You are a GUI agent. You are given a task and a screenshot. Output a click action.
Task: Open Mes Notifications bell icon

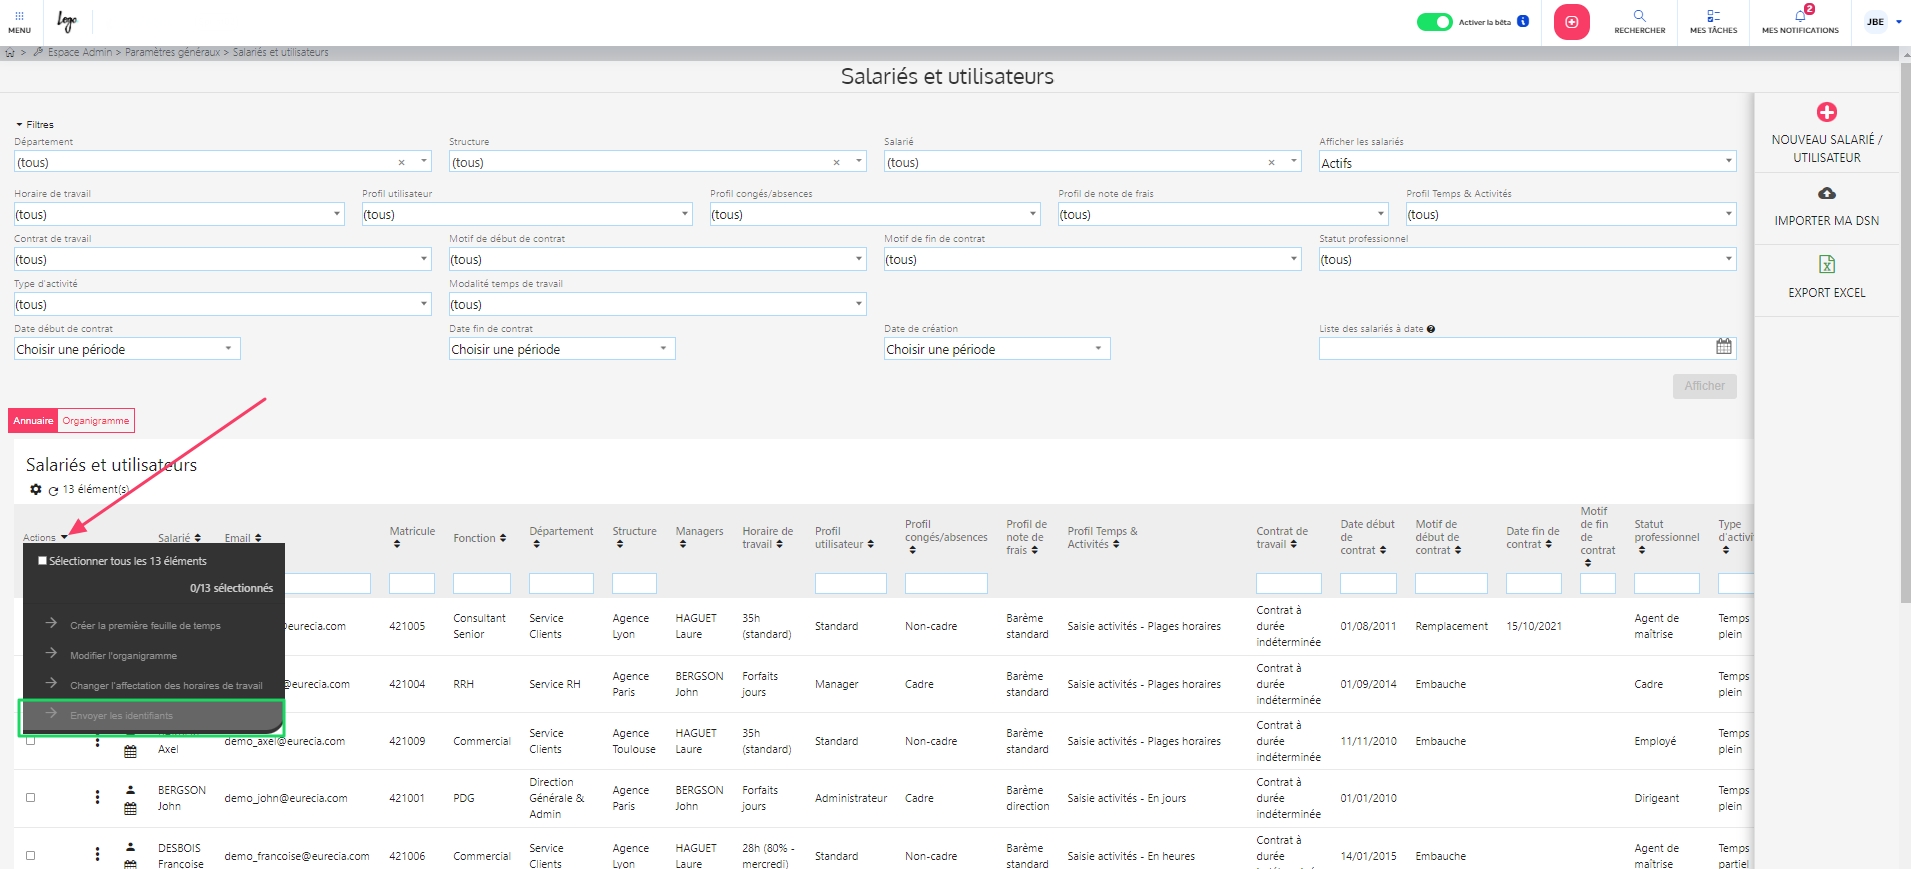point(1800,16)
